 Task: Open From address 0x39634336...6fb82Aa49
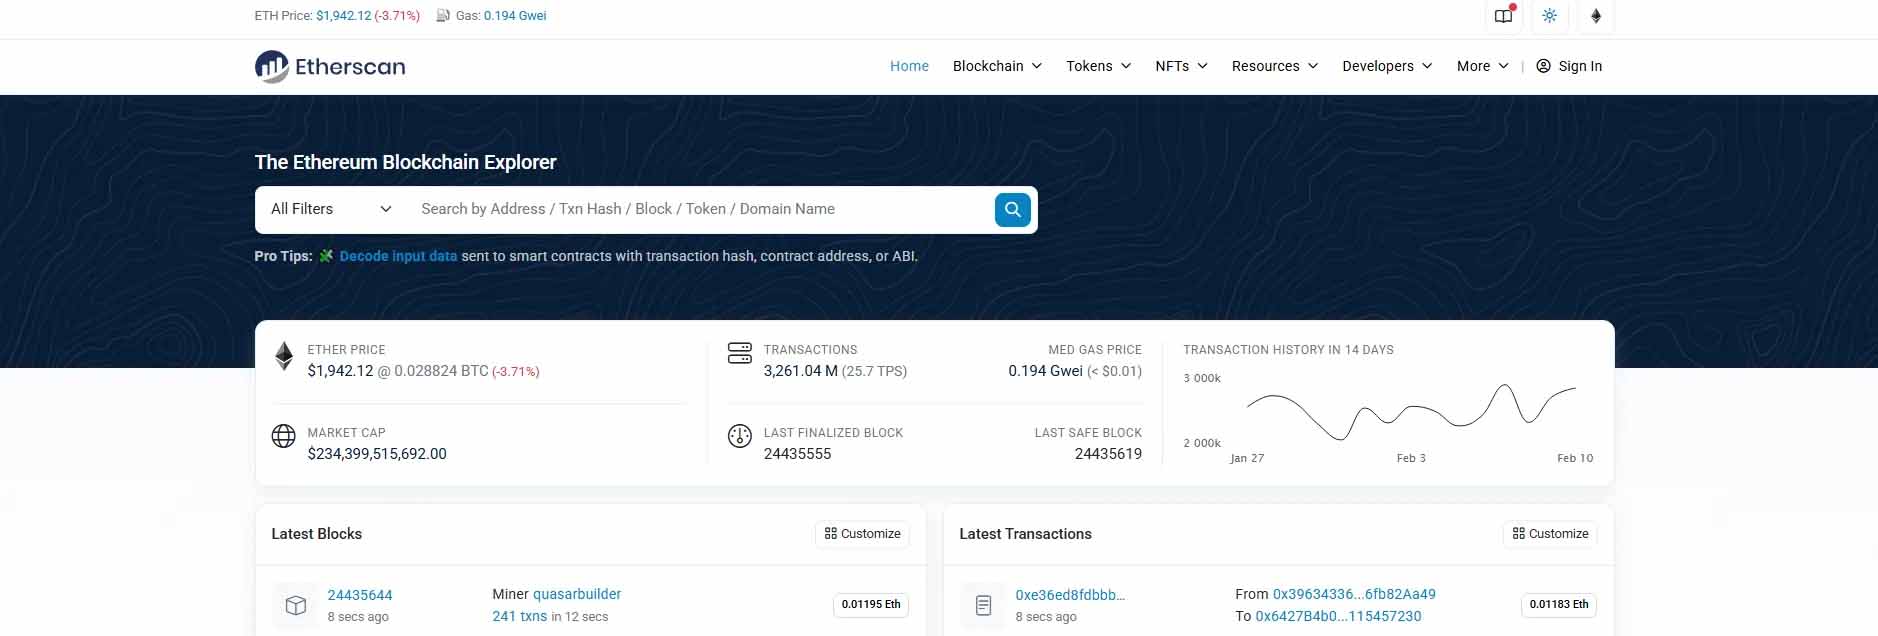[x=1354, y=594]
